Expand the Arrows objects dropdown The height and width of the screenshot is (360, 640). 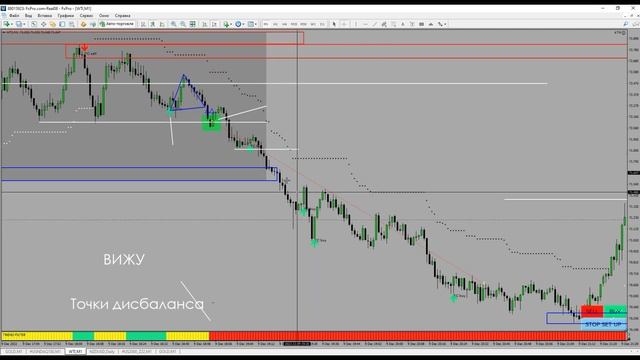tap(445, 24)
